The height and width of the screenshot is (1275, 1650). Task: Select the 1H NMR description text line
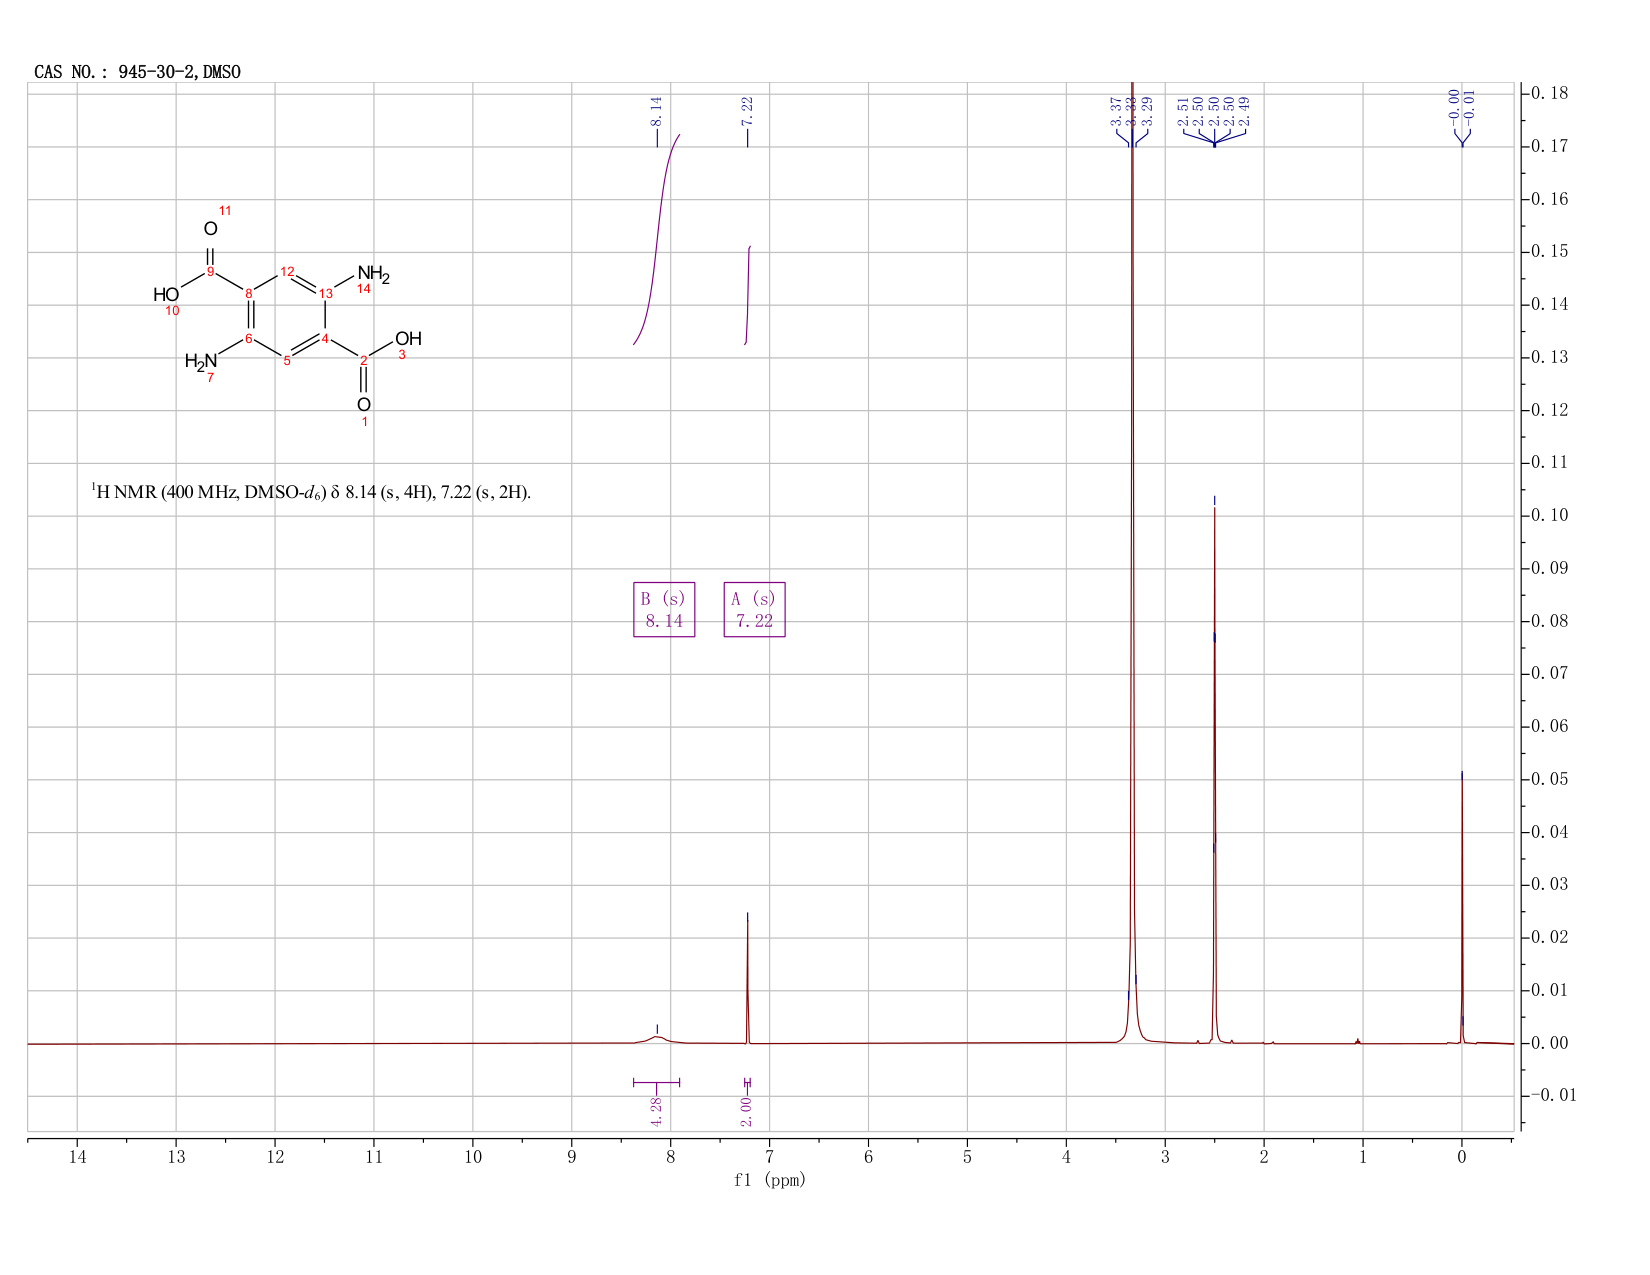[311, 492]
